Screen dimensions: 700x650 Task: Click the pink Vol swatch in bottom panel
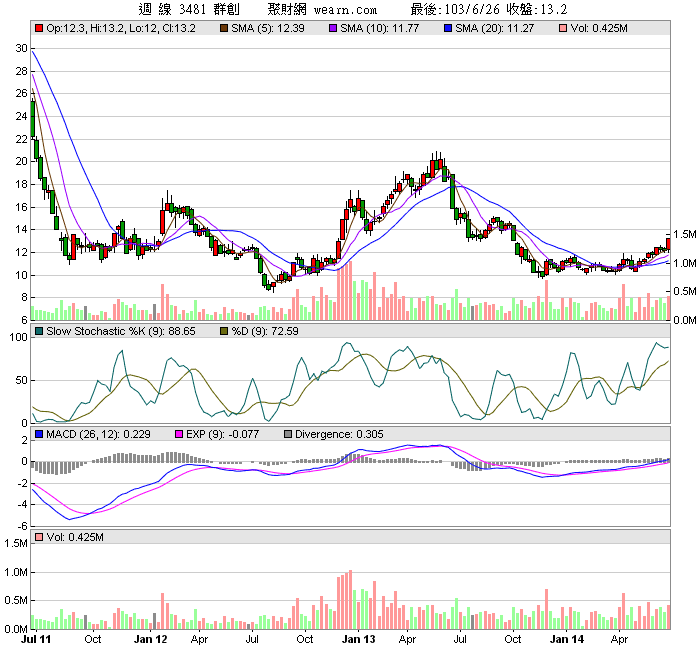(x=39, y=537)
